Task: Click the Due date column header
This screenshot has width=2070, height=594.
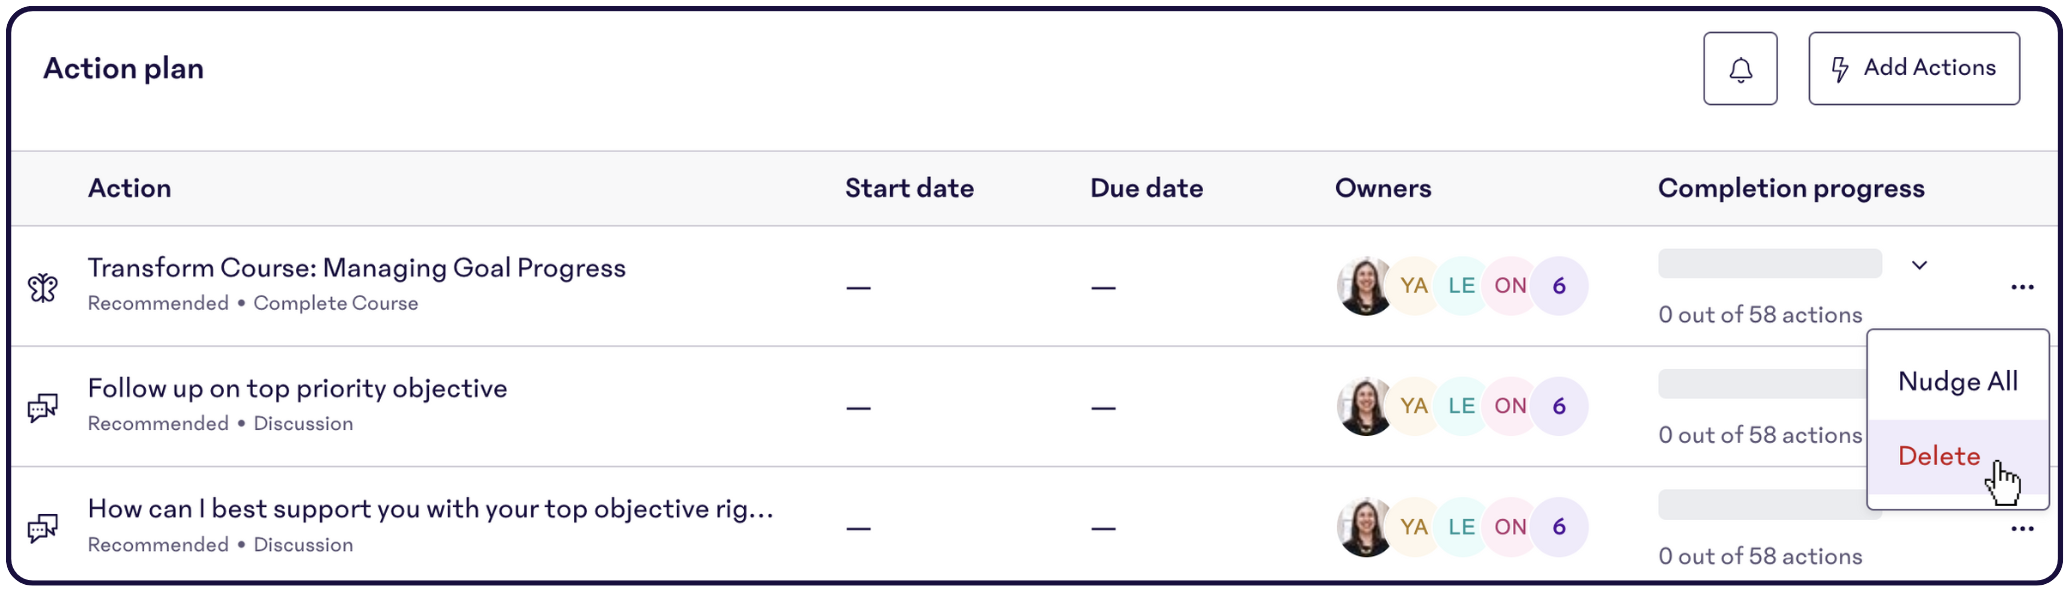Action: point(1146,188)
